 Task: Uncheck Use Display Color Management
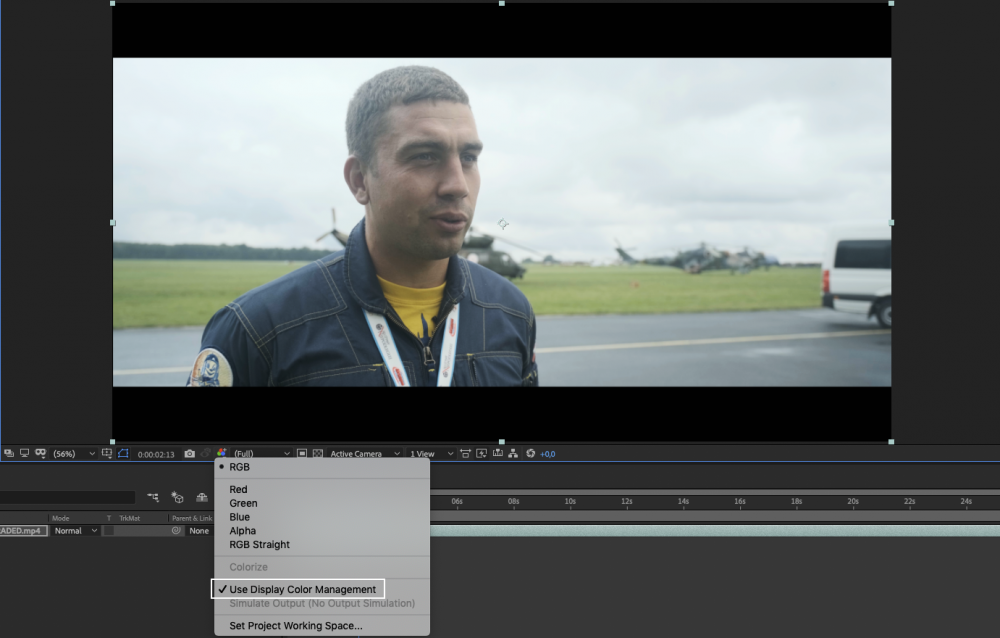(302, 590)
